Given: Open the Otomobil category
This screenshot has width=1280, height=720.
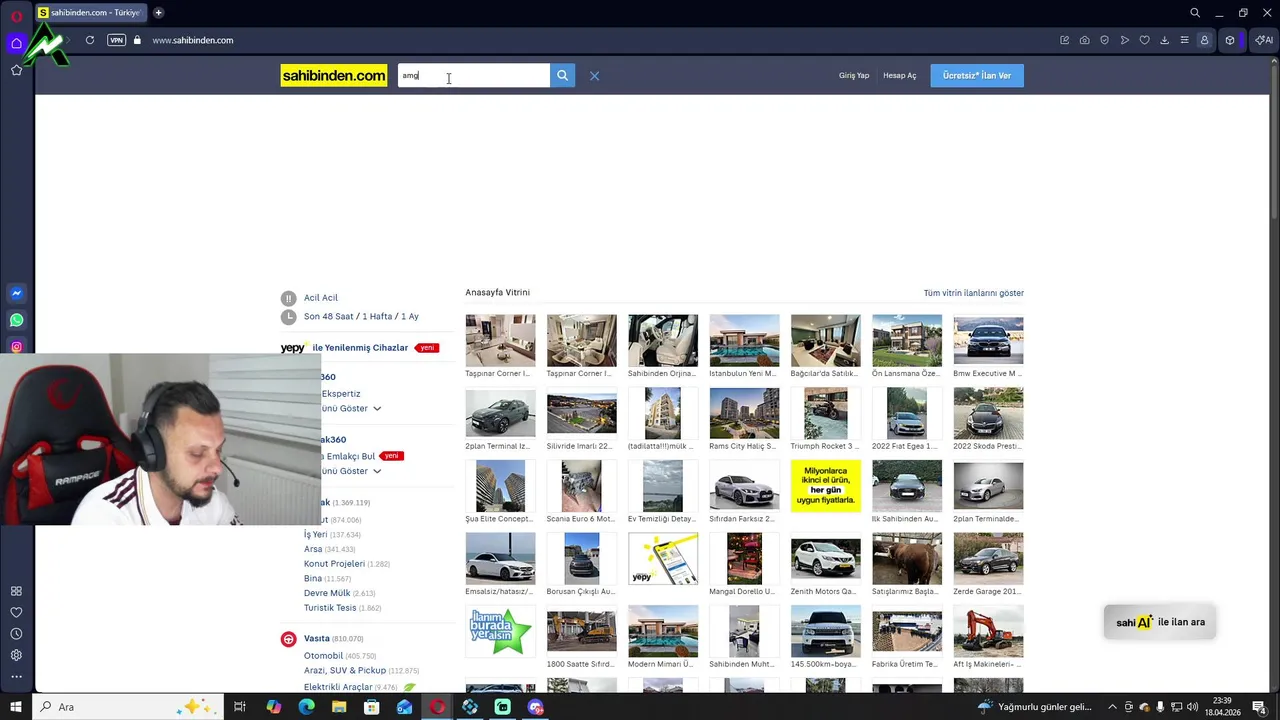Looking at the screenshot, I should click(x=323, y=656).
